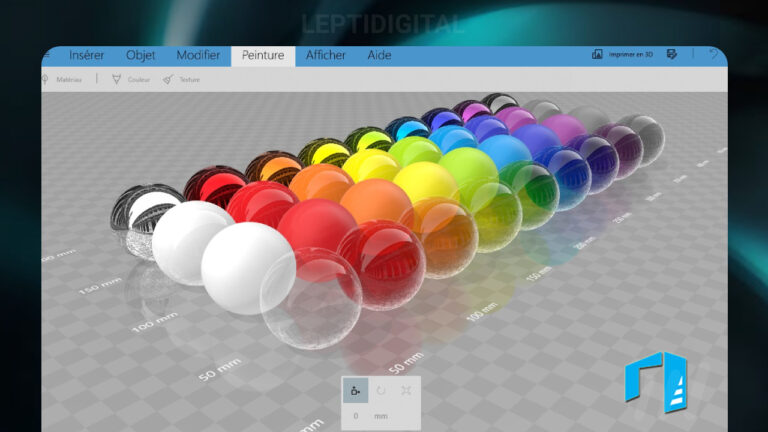Image resolution: width=768 pixels, height=432 pixels.
Task: Click the Couleur label
Action: pyautogui.click(x=139, y=79)
